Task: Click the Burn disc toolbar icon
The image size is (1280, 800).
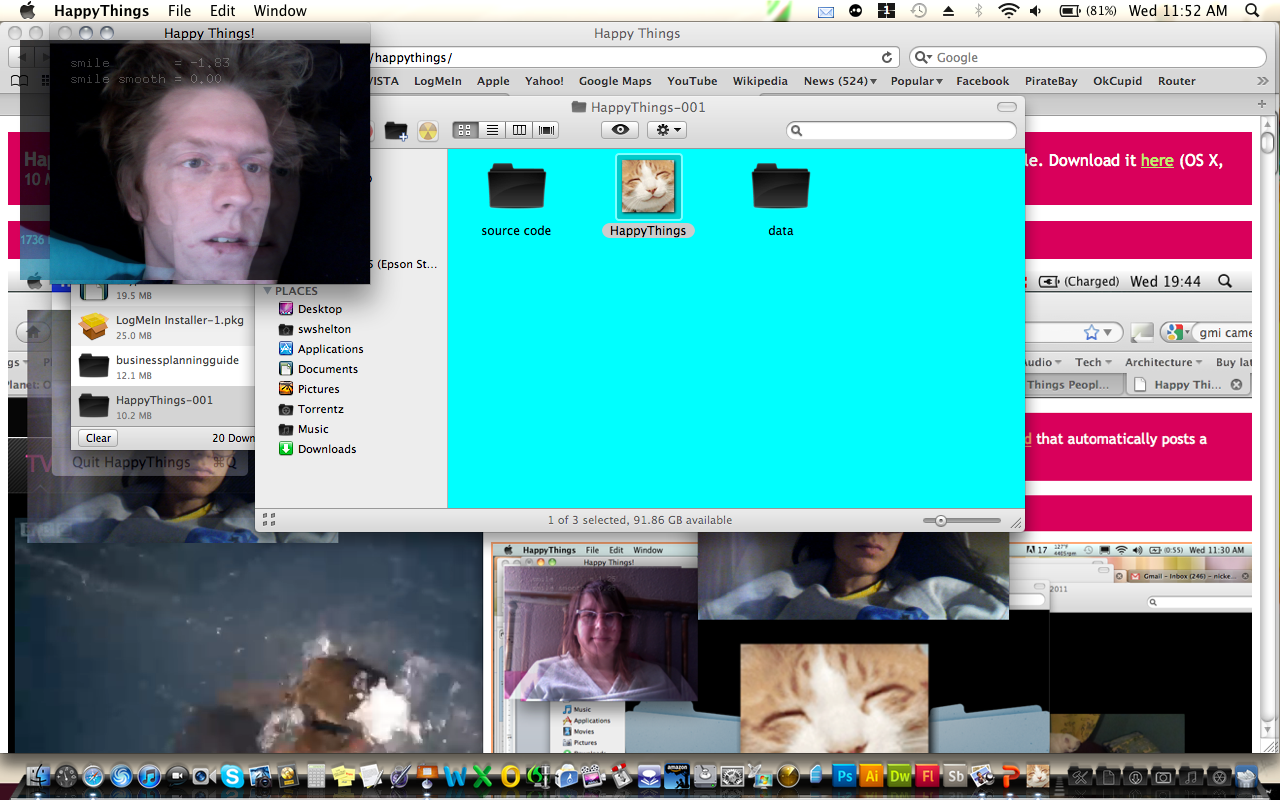Action: point(428,131)
